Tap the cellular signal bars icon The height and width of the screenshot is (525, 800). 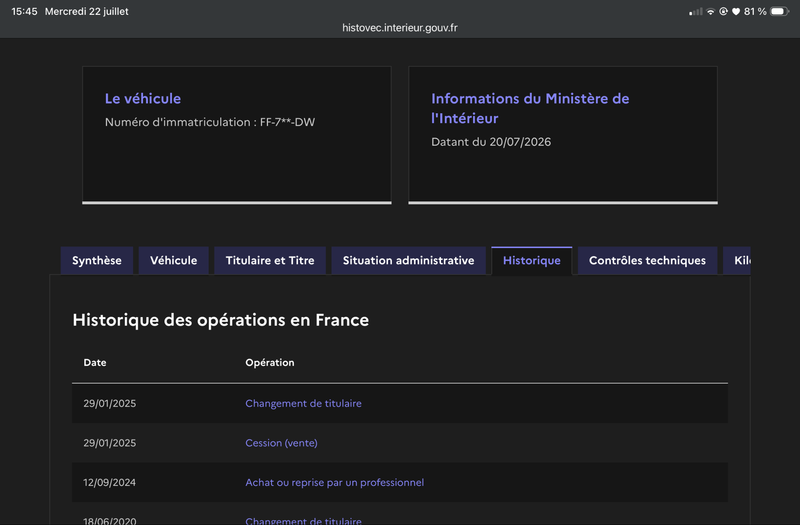tap(696, 11)
